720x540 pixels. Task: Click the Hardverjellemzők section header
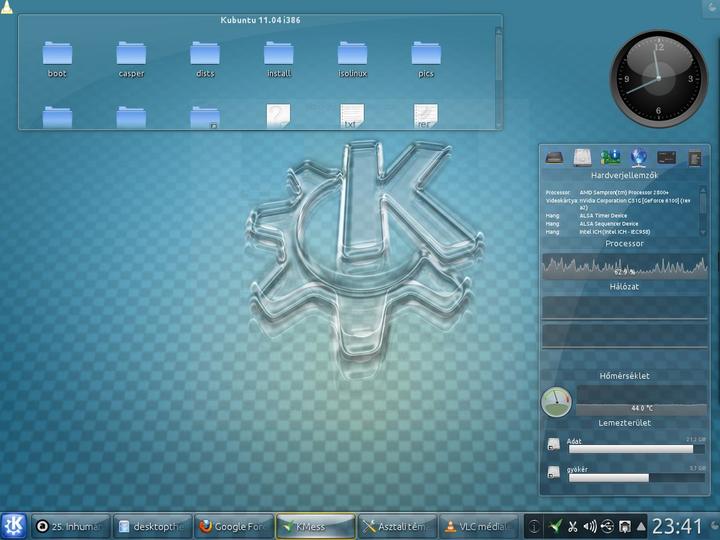pyautogui.click(x=624, y=175)
